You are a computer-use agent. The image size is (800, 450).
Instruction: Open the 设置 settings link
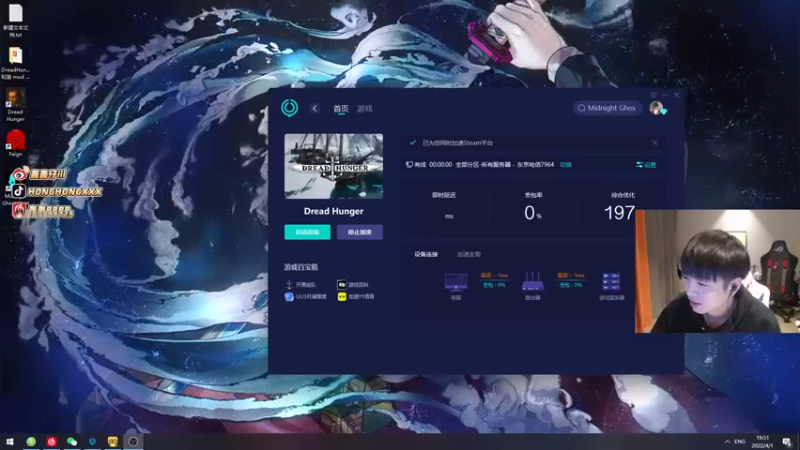(x=646, y=165)
